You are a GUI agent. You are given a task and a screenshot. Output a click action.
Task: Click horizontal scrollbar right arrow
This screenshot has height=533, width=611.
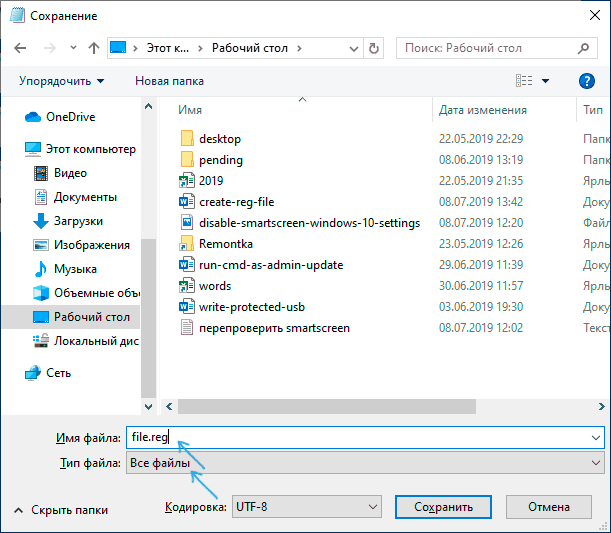pos(601,407)
